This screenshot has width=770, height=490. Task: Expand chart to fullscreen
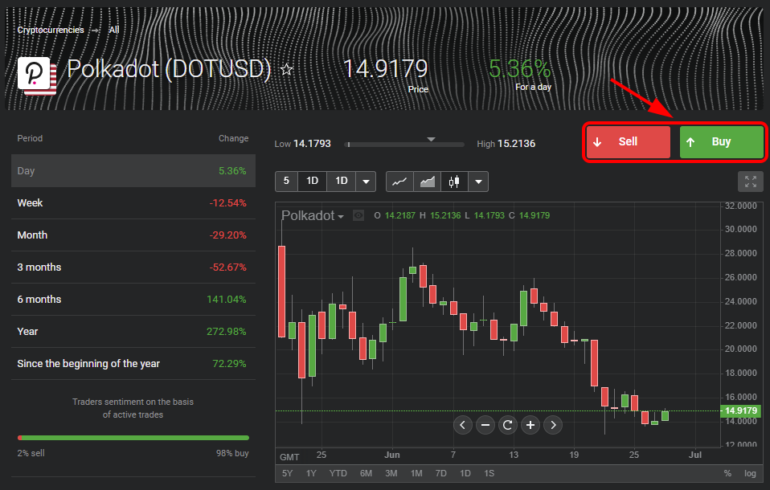(750, 181)
